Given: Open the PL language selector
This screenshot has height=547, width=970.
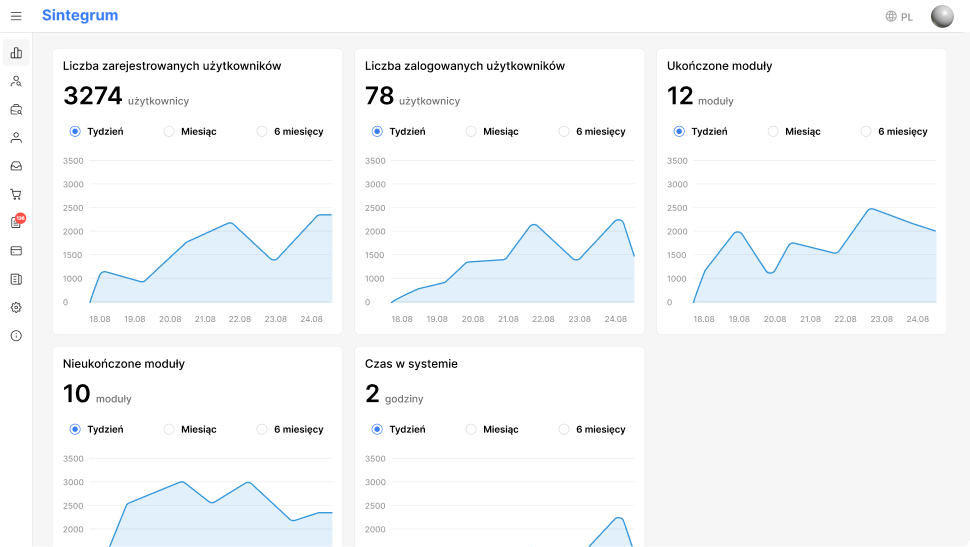Looking at the screenshot, I should click(x=899, y=17).
